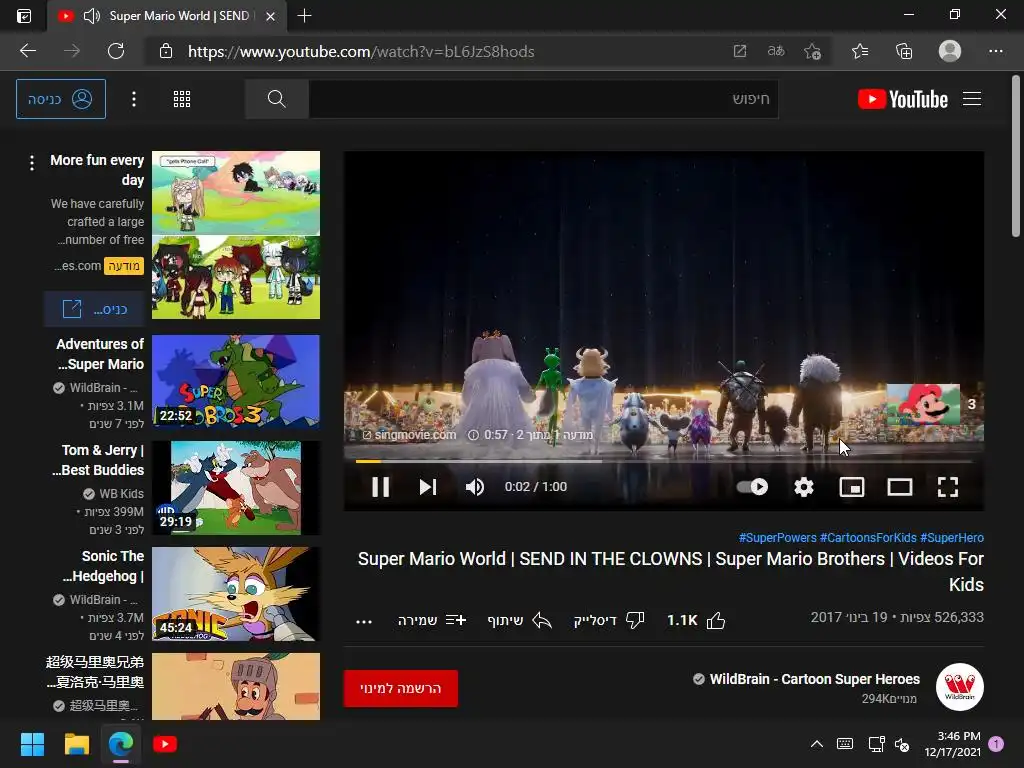Toggle the autoplay switch in player
The height and width of the screenshot is (768, 1024).
(x=752, y=487)
